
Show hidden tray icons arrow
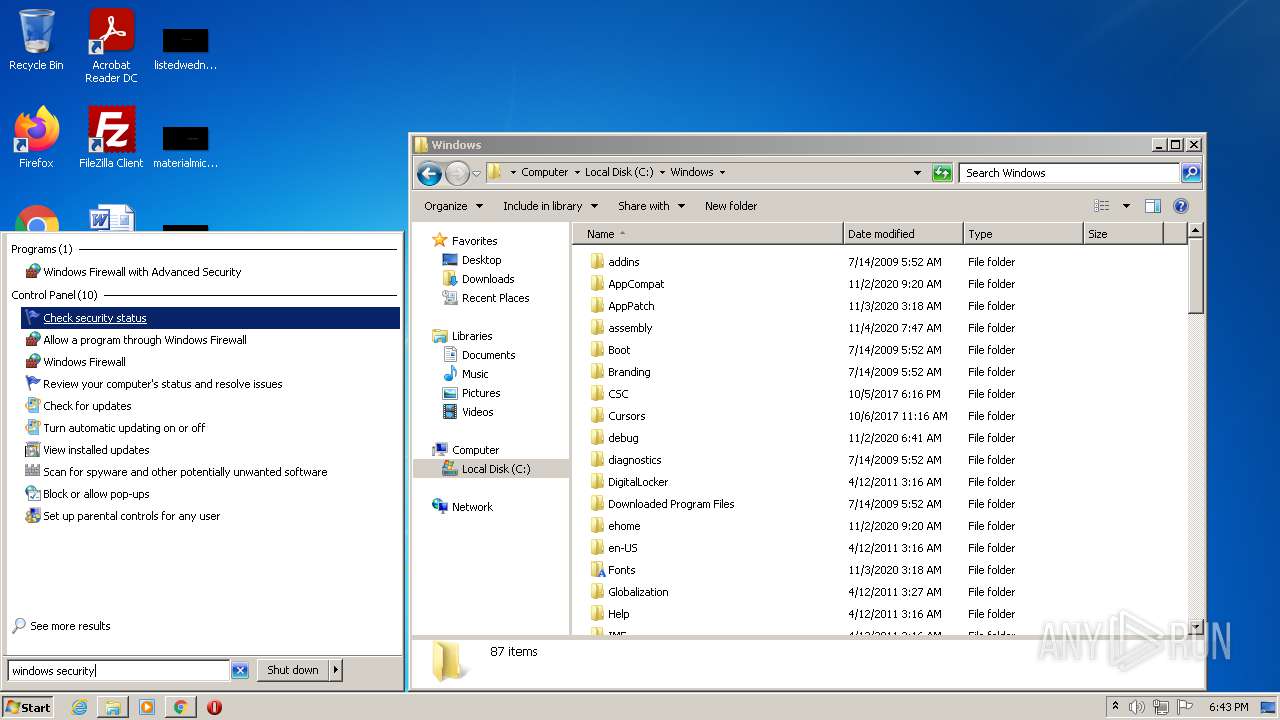point(1116,707)
